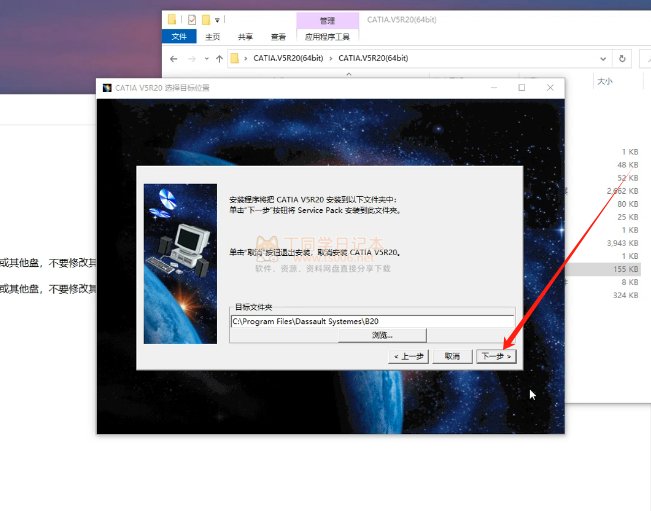The height and width of the screenshot is (511, 651).
Task: Click the Explorer back arrow
Action: (x=173, y=59)
